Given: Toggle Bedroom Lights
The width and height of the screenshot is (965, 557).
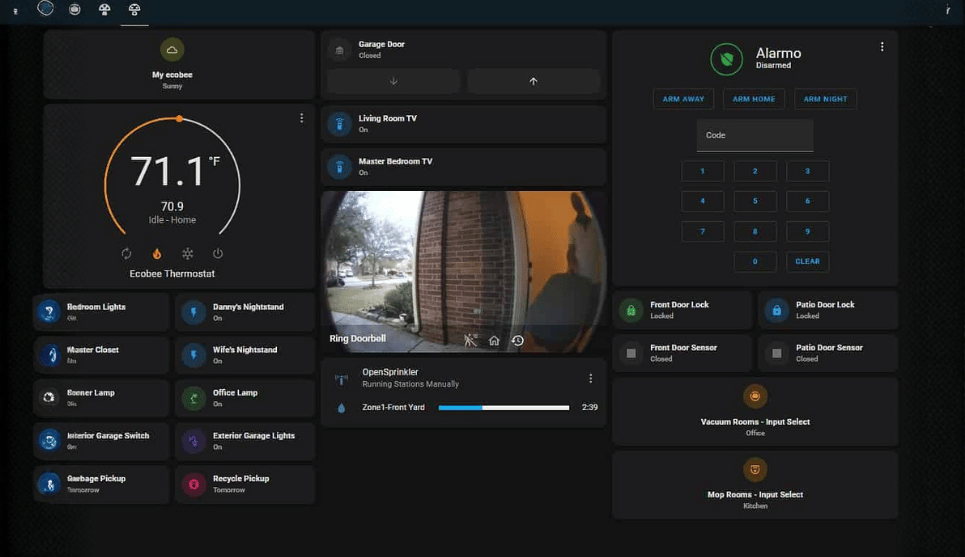Looking at the screenshot, I should (x=49, y=311).
